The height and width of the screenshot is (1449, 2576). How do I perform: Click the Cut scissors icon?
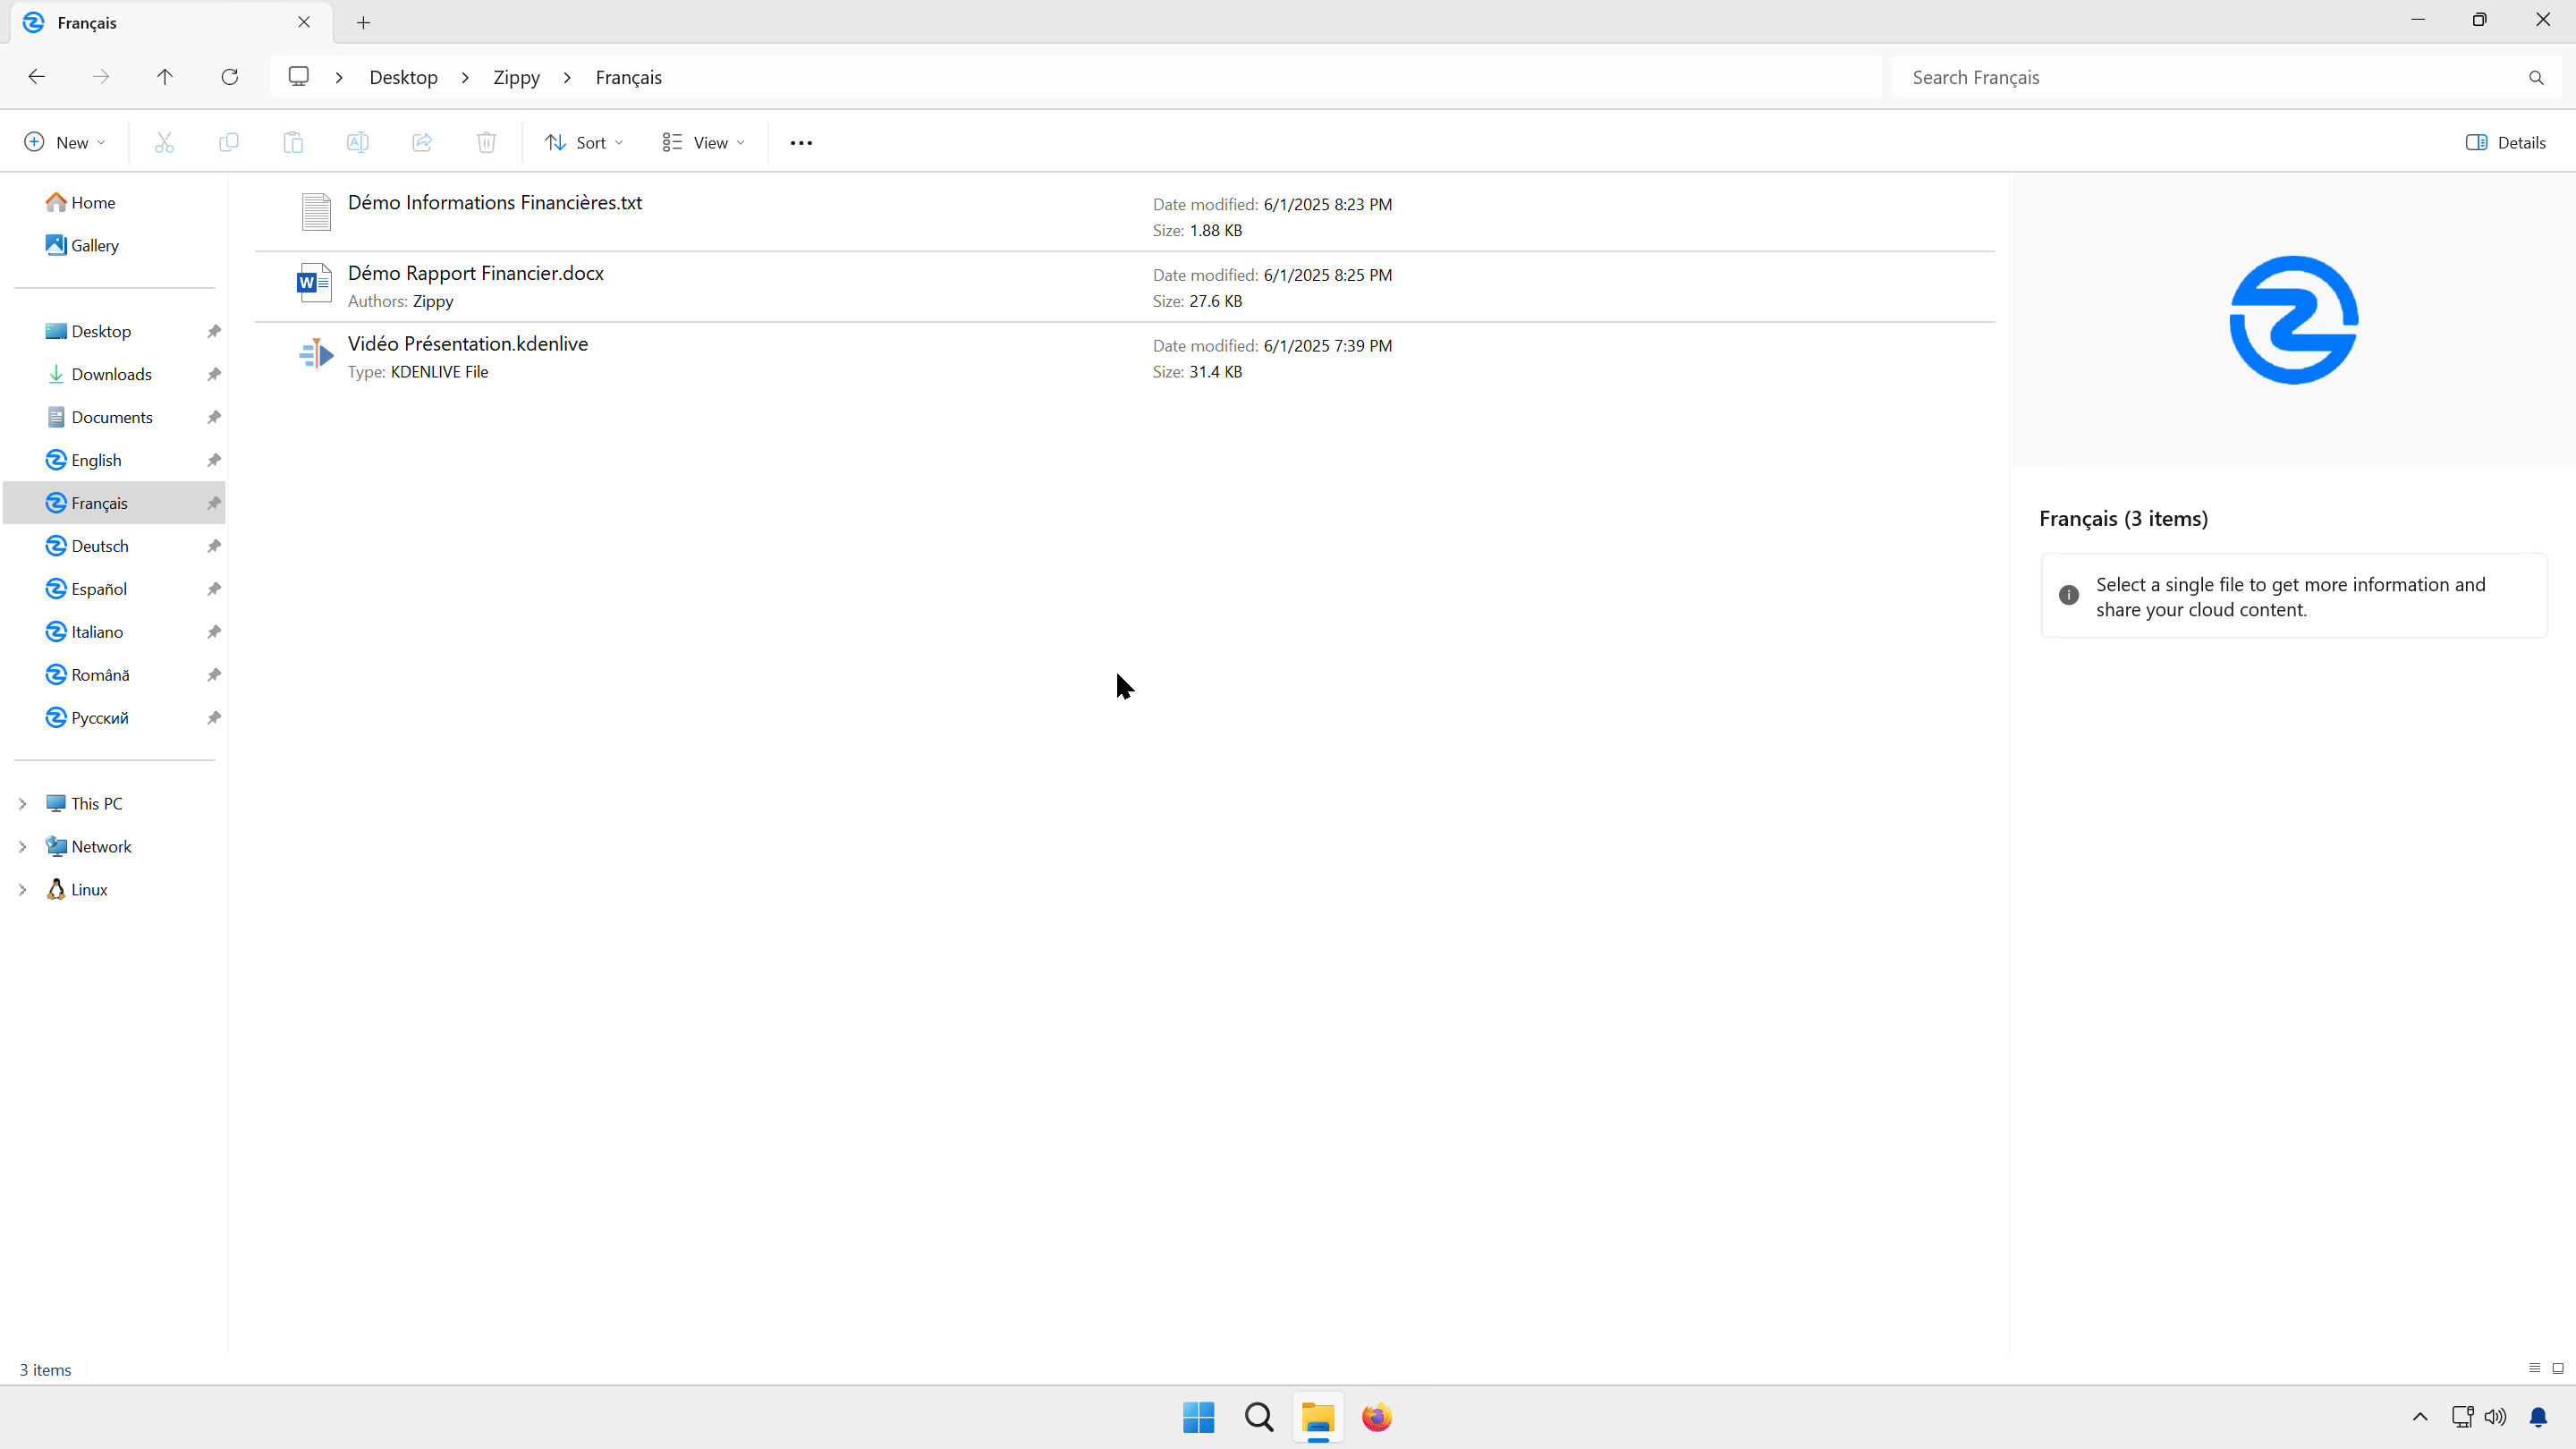(x=164, y=142)
